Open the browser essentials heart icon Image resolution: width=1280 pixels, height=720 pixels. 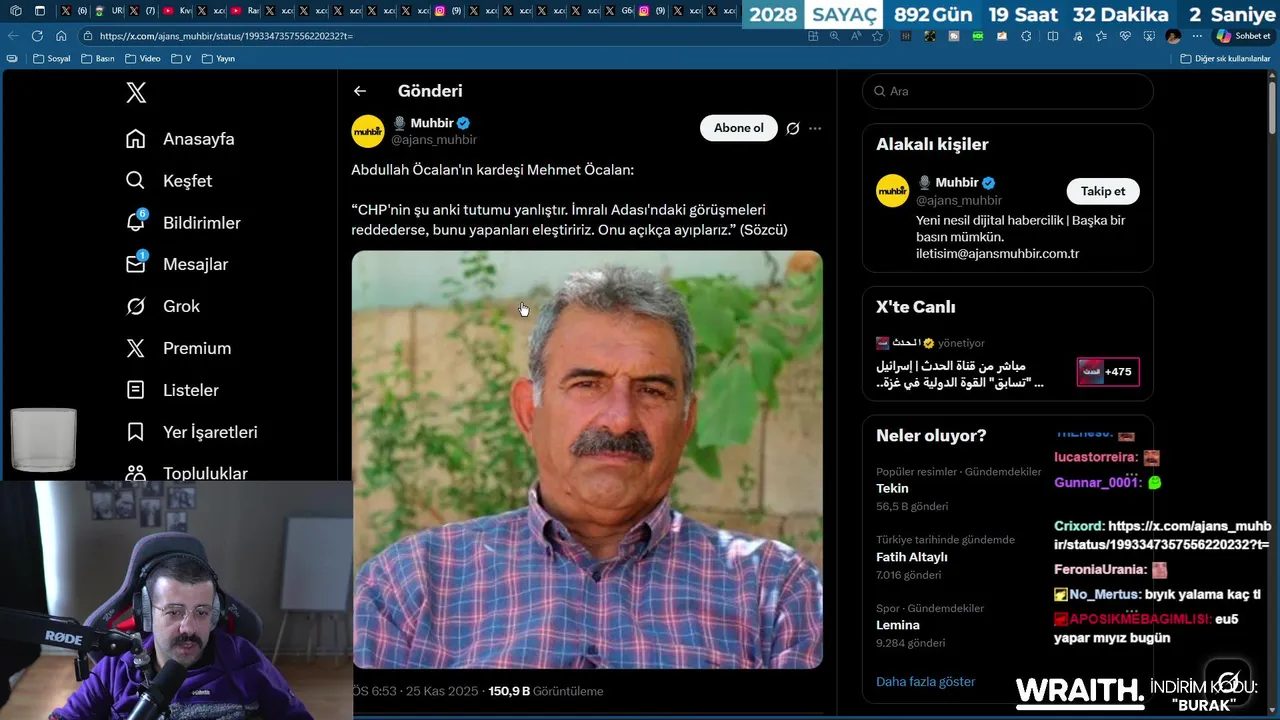1125,36
